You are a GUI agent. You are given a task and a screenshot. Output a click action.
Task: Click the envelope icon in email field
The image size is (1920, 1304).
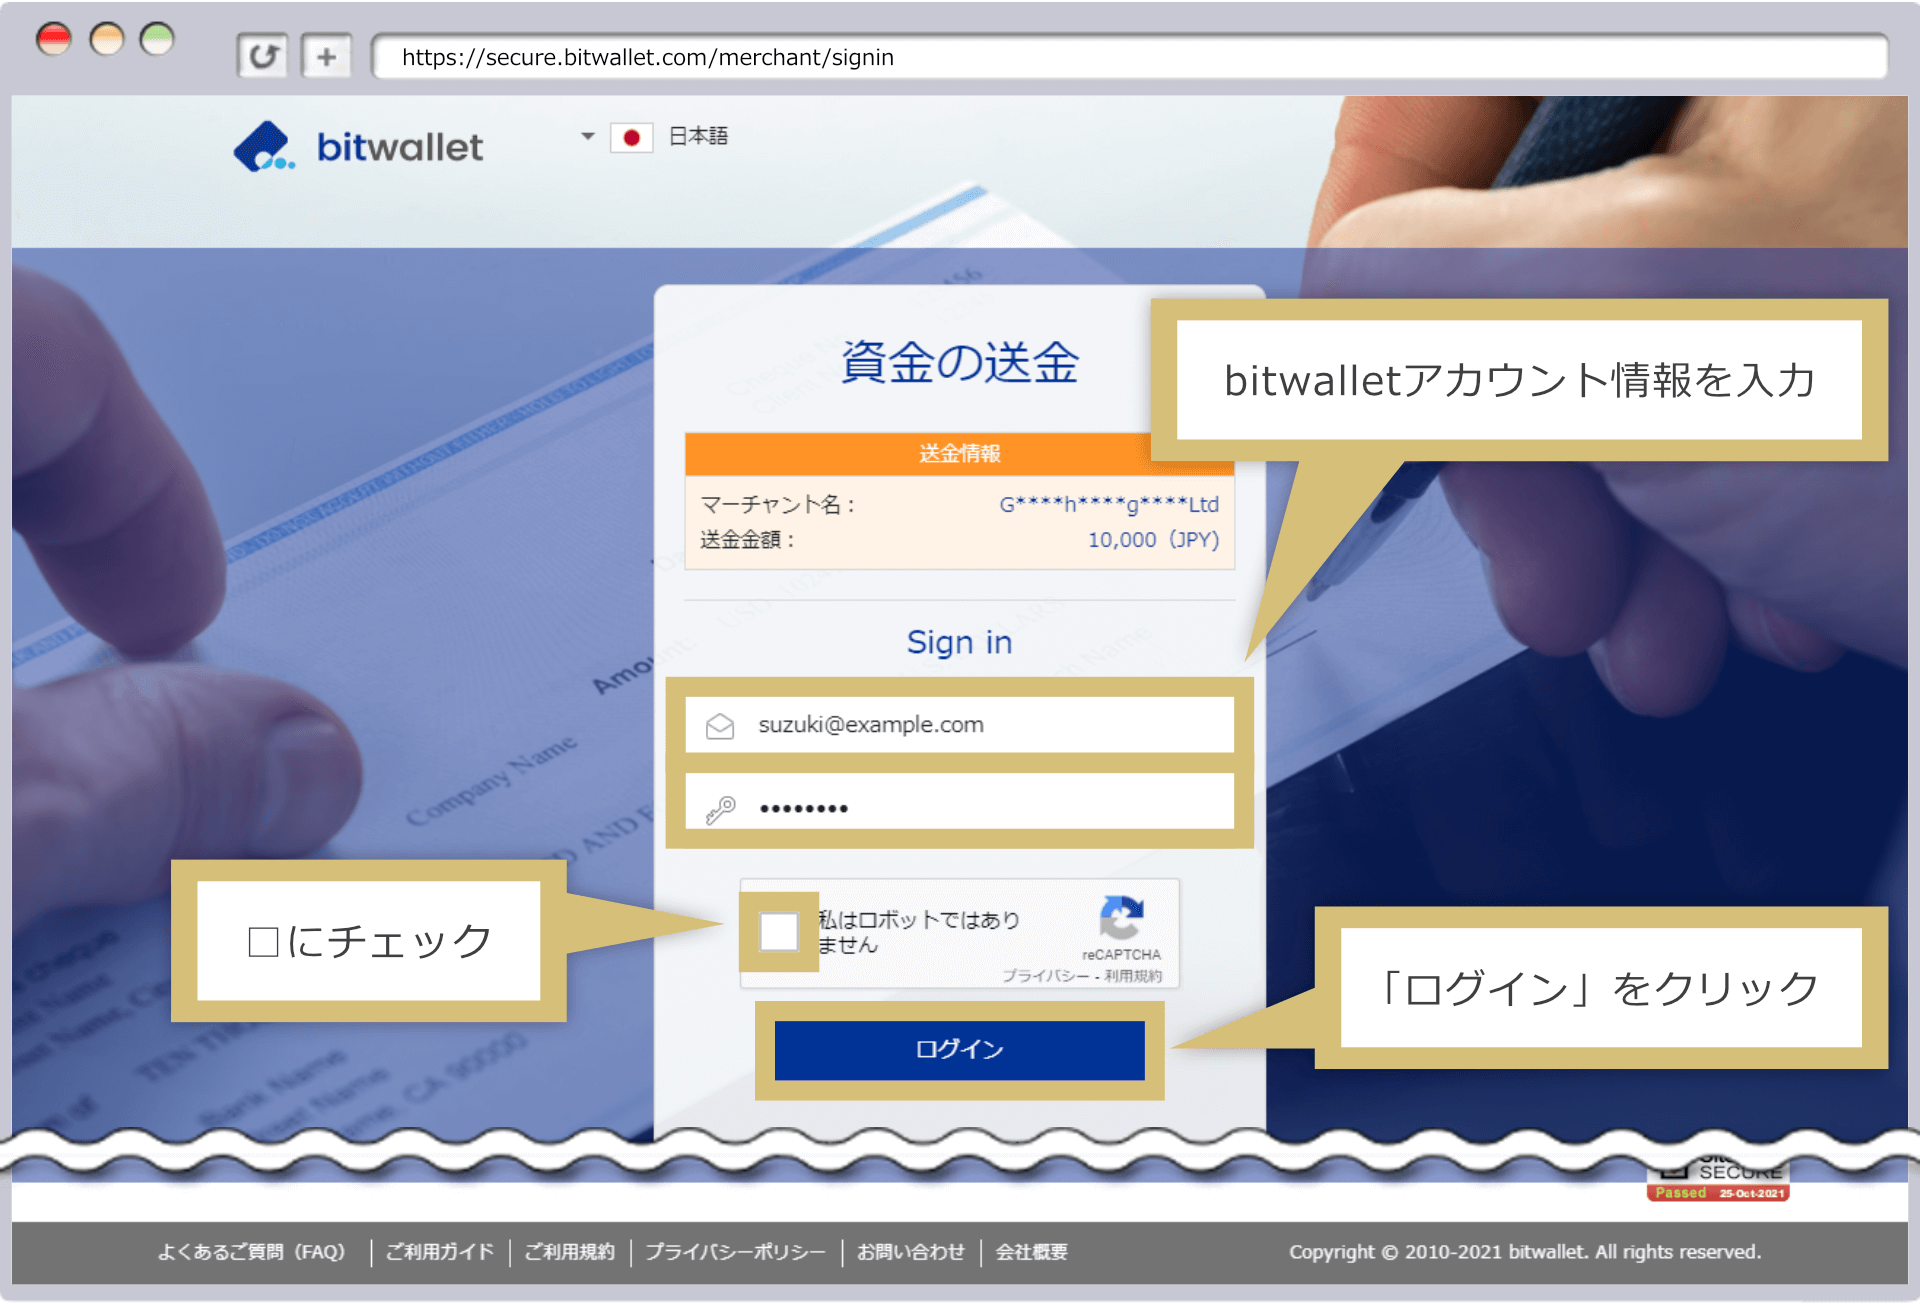pyautogui.click(x=720, y=725)
